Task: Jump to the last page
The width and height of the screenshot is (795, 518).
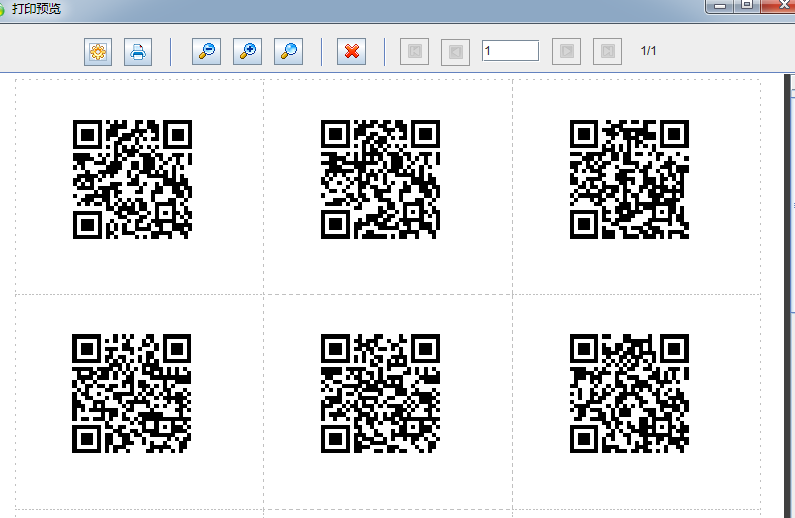Action: pos(607,51)
